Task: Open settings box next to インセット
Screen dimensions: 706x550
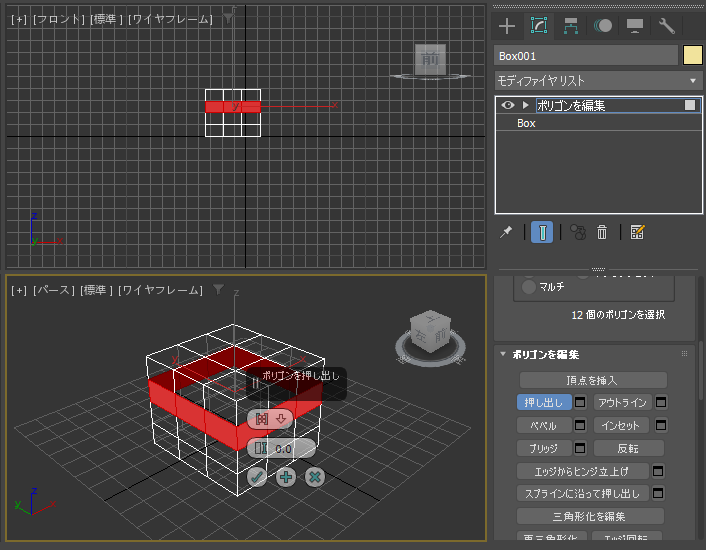Action: [661, 425]
